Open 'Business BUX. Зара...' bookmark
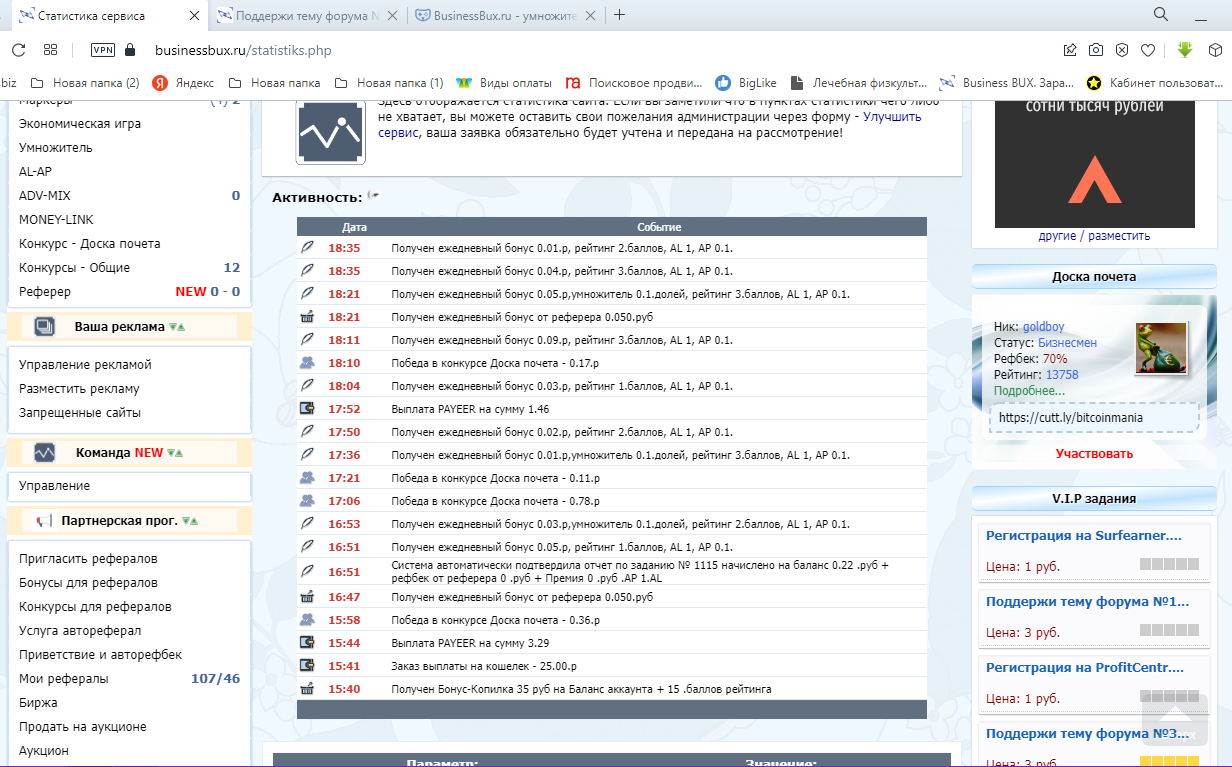The width and height of the screenshot is (1232, 767). 1006,83
